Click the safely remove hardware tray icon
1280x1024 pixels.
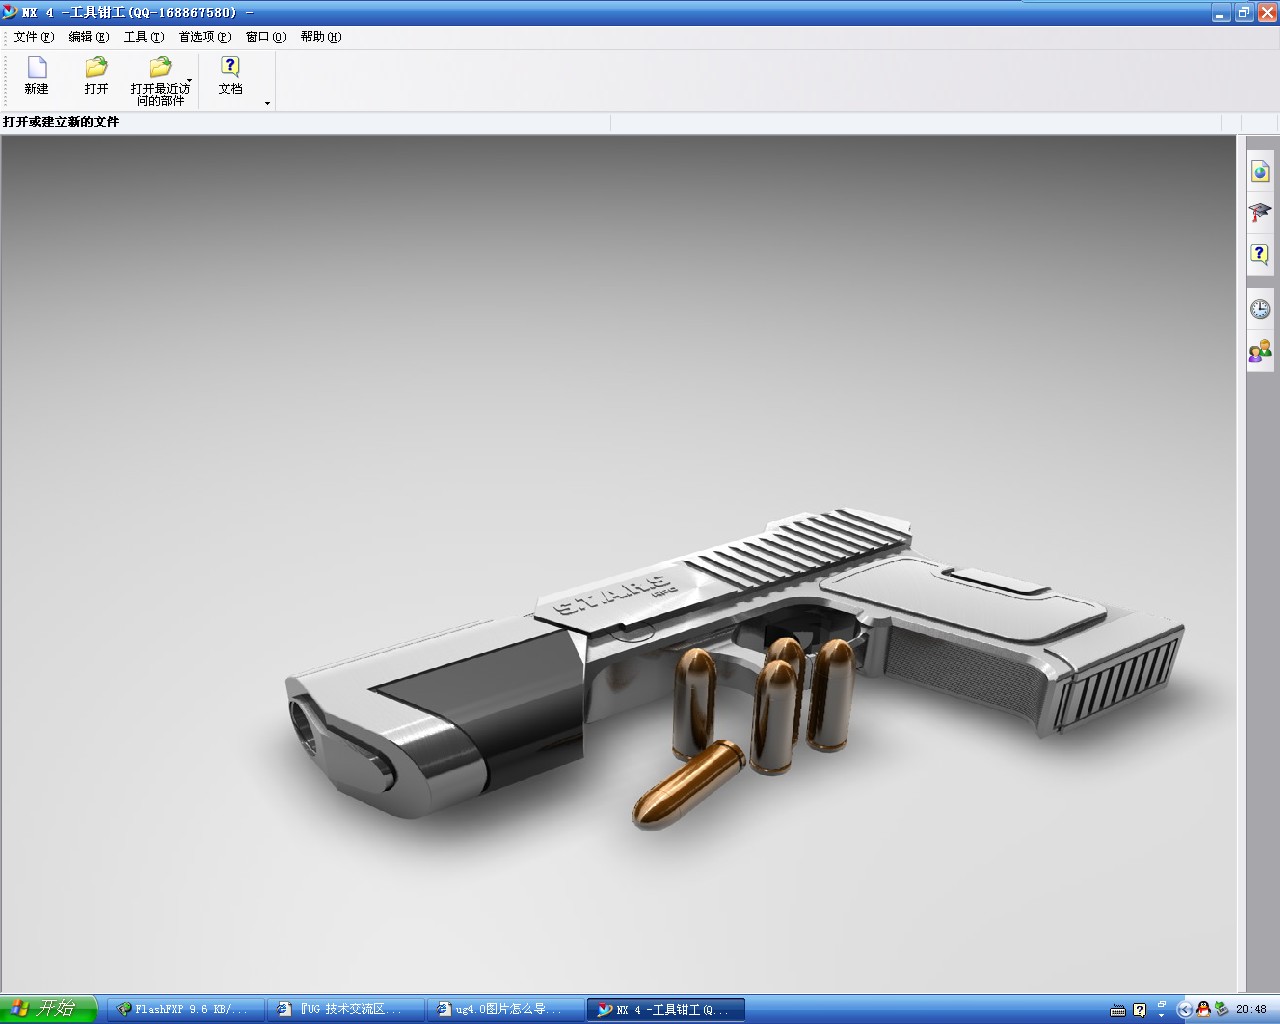pos(1221,1010)
